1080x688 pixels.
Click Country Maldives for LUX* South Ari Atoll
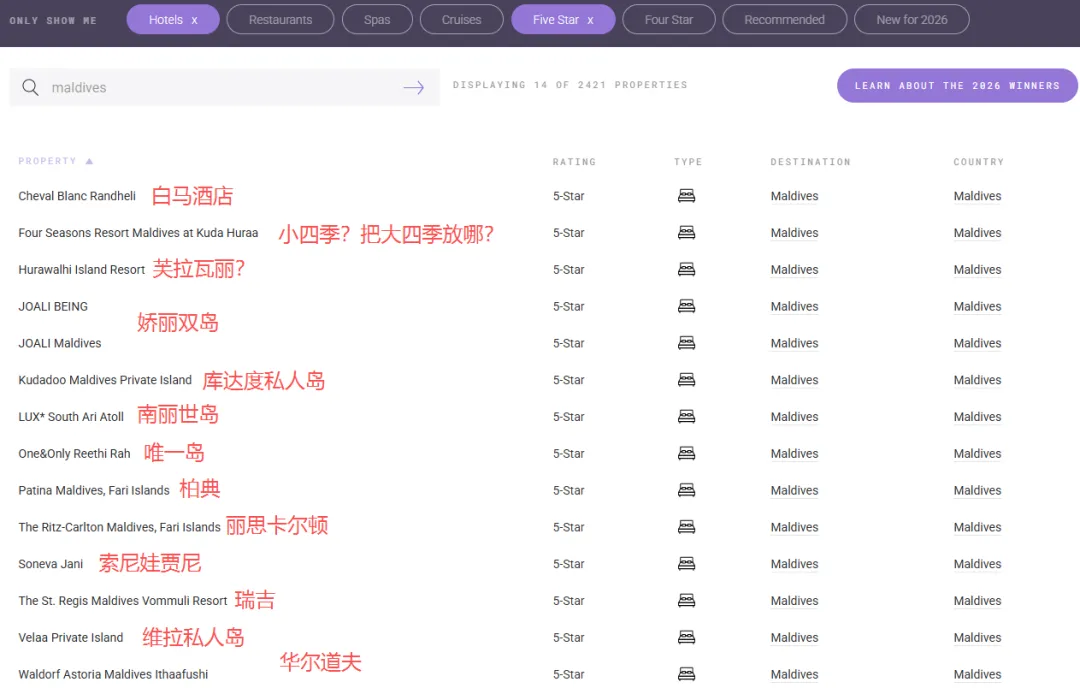tap(977, 417)
